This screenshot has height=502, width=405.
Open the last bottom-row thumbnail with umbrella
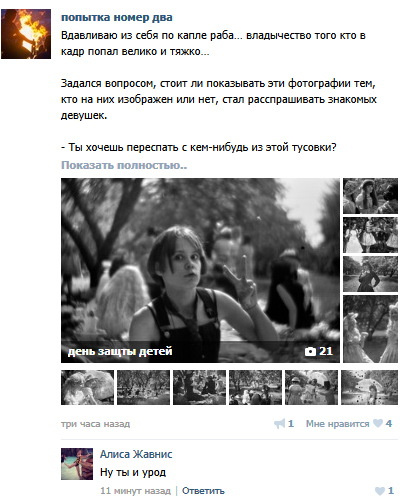point(369,387)
